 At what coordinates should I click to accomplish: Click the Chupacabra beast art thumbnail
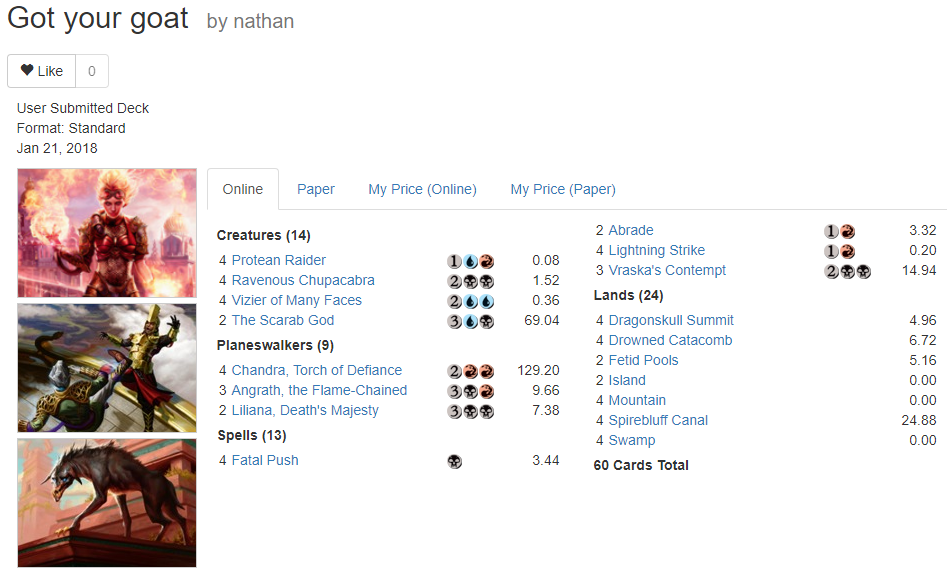[x=107, y=503]
